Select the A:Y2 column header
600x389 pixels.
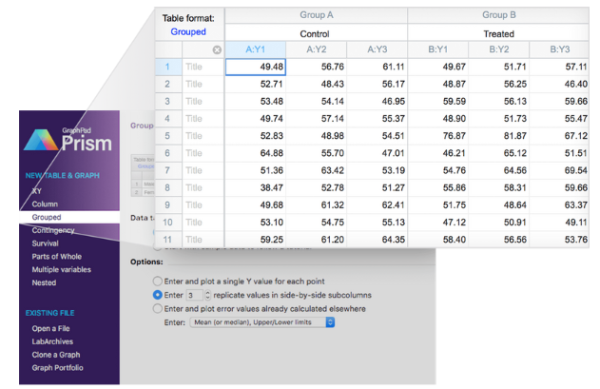(x=316, y=49)
